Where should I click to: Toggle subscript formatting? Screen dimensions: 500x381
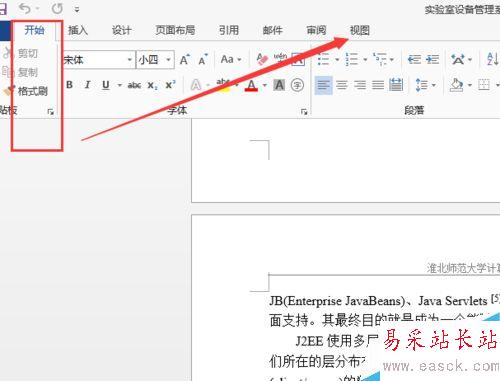tap(152, 86)
